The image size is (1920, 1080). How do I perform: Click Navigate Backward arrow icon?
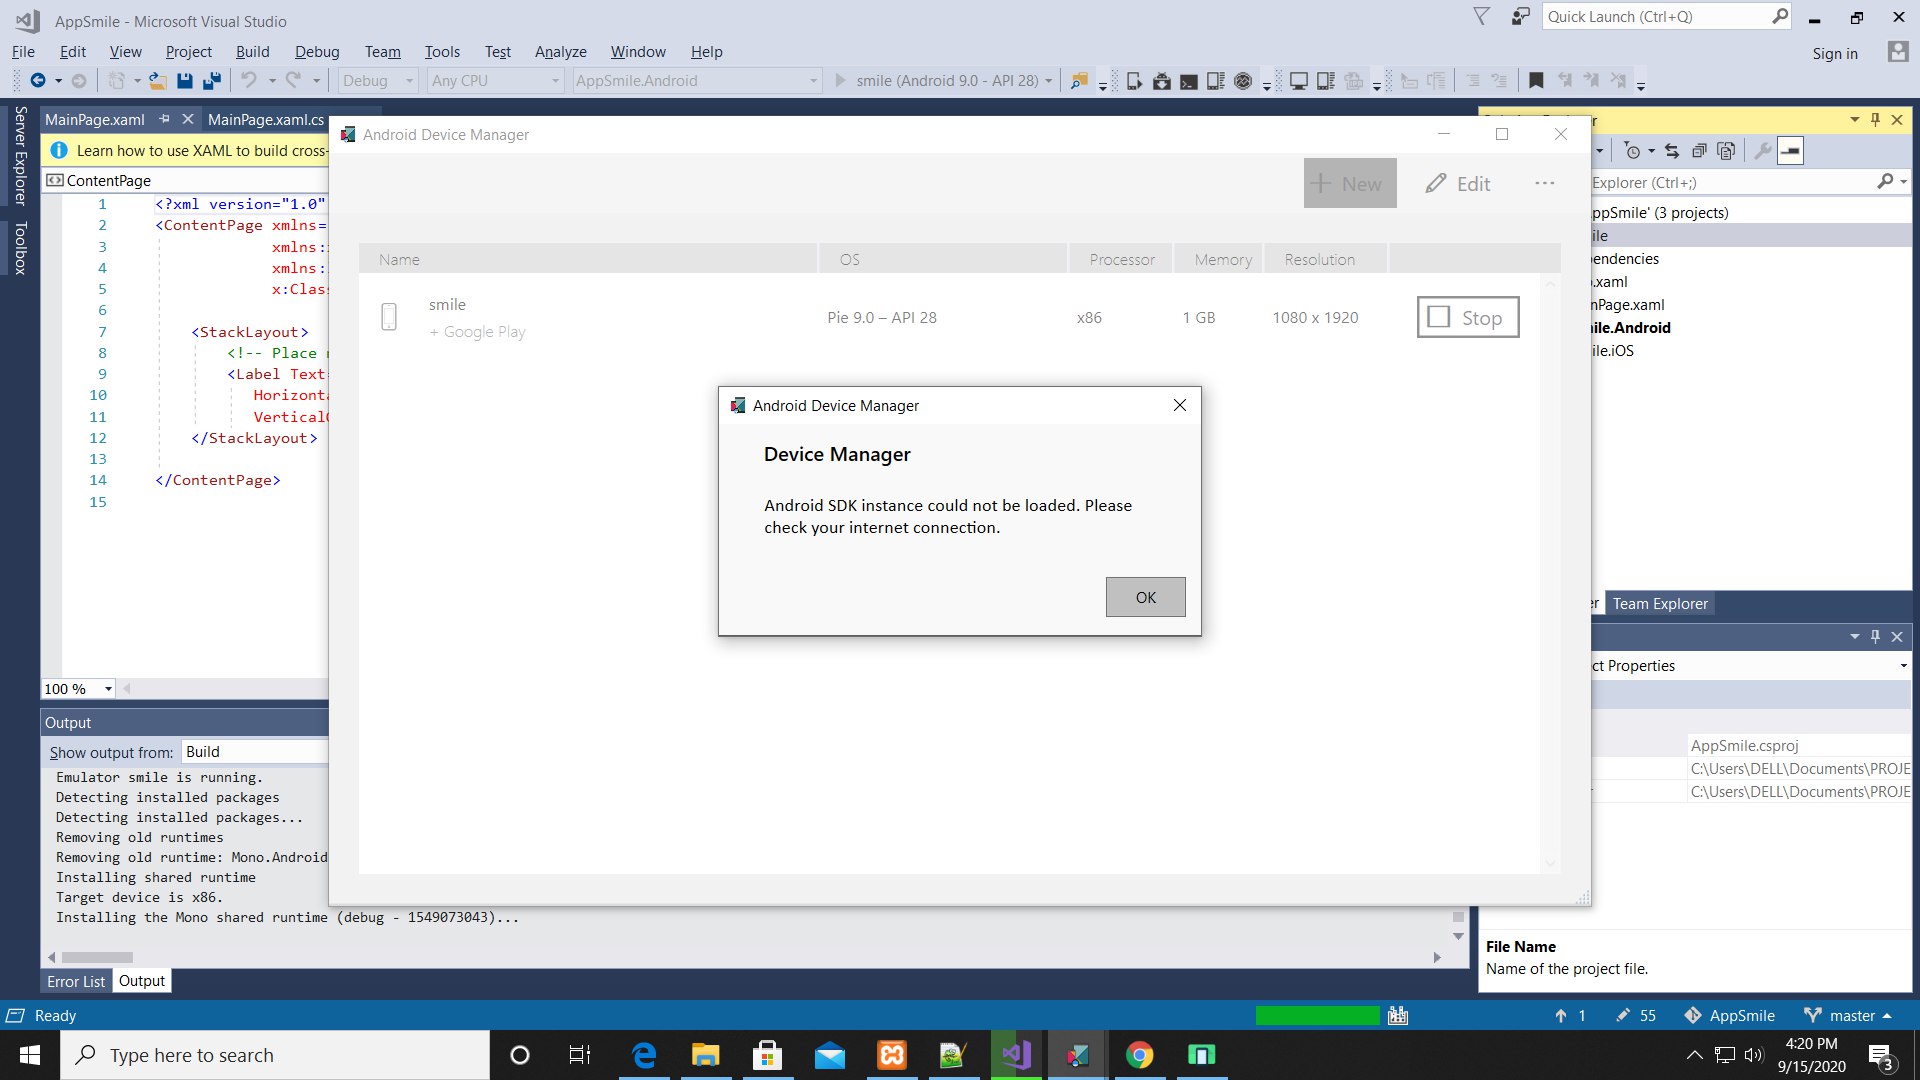(x=38, y=81)
